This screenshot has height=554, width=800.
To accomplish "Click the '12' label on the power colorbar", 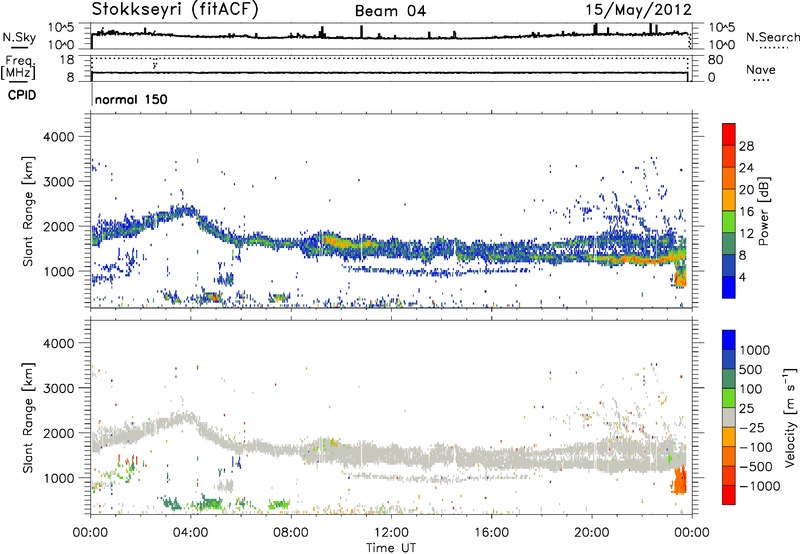I will pos(746,234).
